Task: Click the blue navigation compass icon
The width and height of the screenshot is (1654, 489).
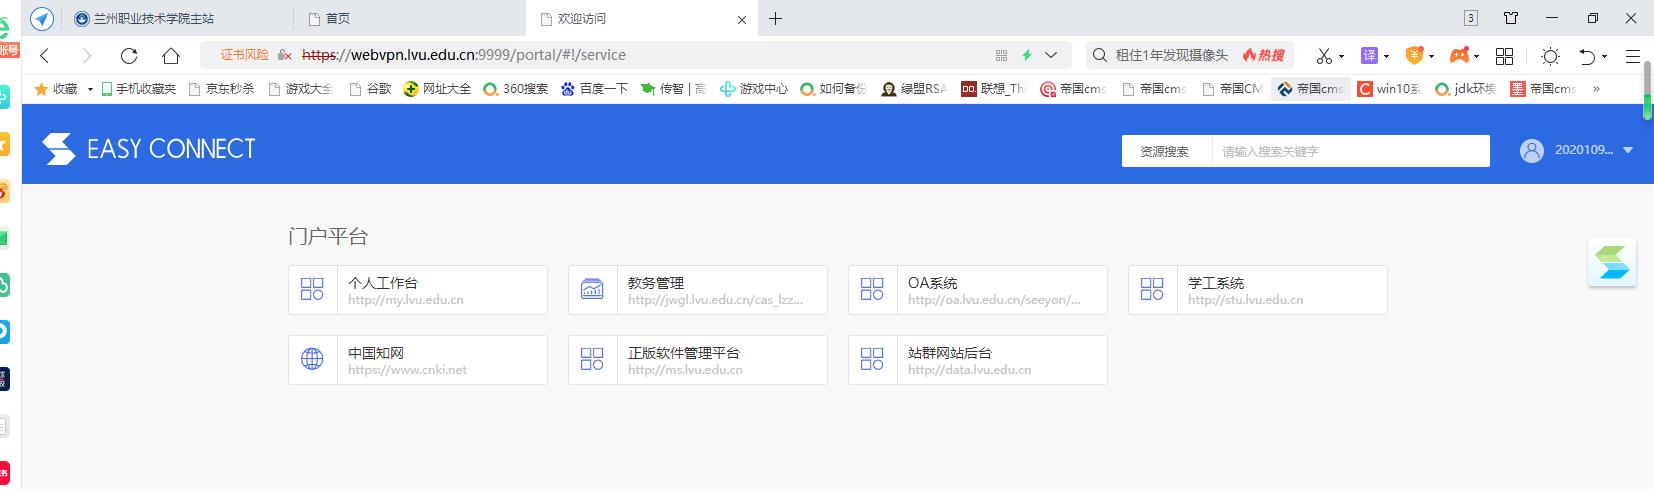Action: pyautogui.click(x=42, y=18)
